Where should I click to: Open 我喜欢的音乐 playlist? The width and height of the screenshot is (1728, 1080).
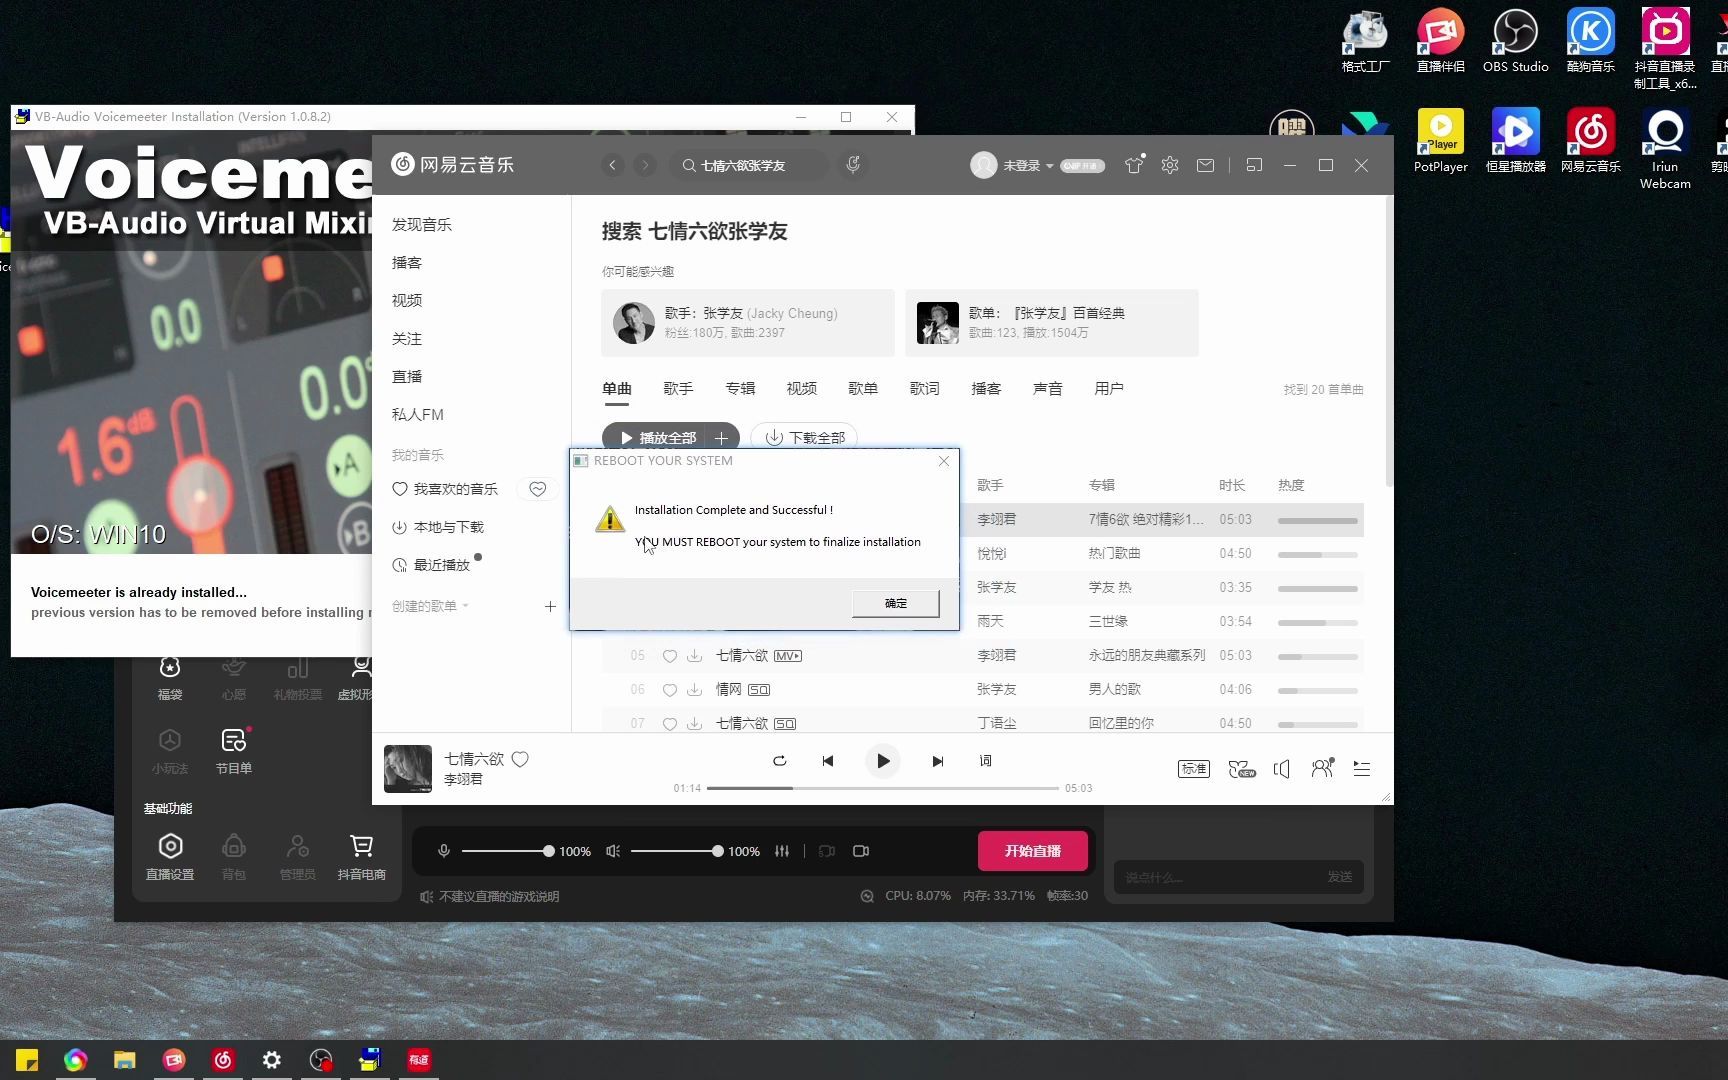(445, 489)
